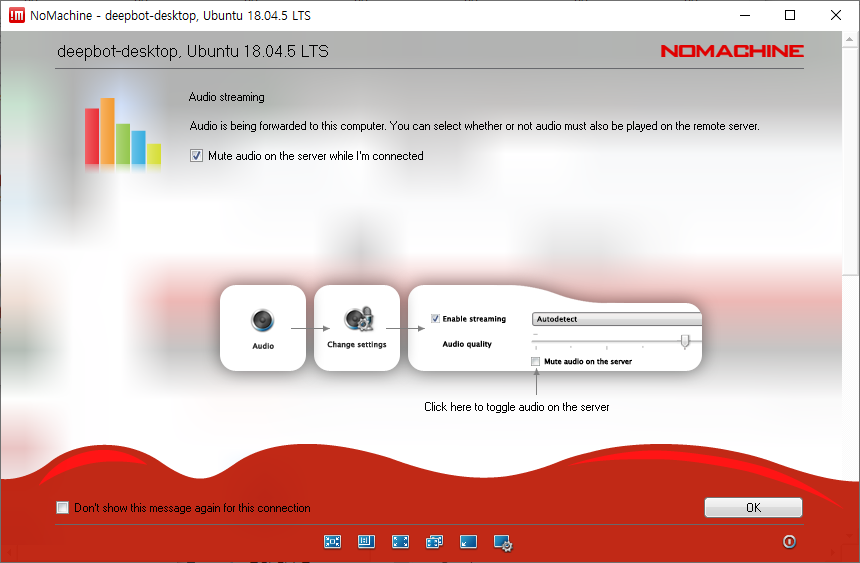The height and width of the screenshot is (563, 860).
Task: Enter fullscreen mode via toolbar icon
Action: (x=400, y=542)
